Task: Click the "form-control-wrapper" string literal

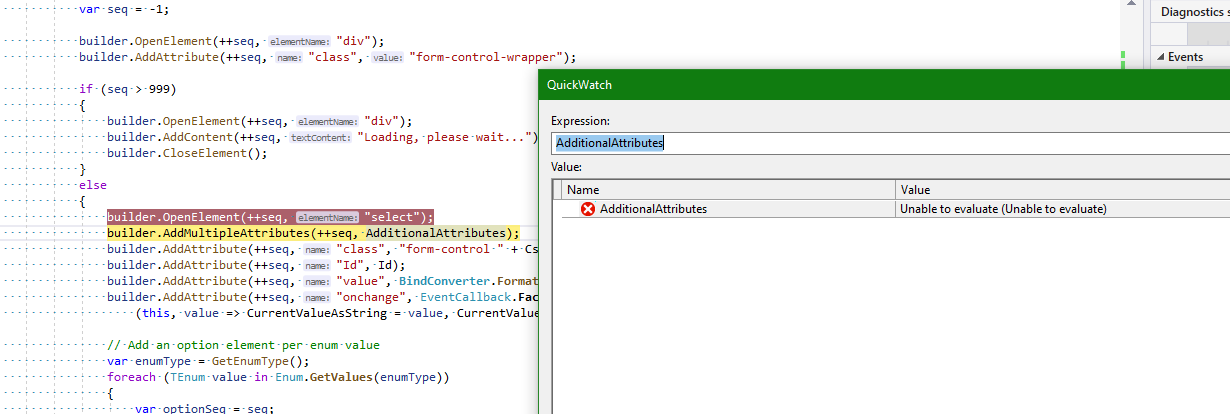Action: [x=490, y=57]
